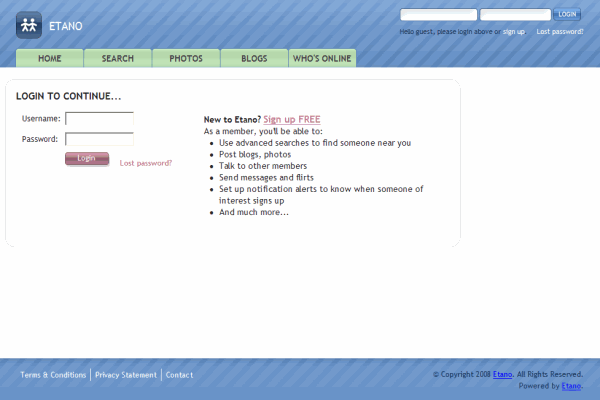Click Etano link in copyright line

[x=502, y=374]
